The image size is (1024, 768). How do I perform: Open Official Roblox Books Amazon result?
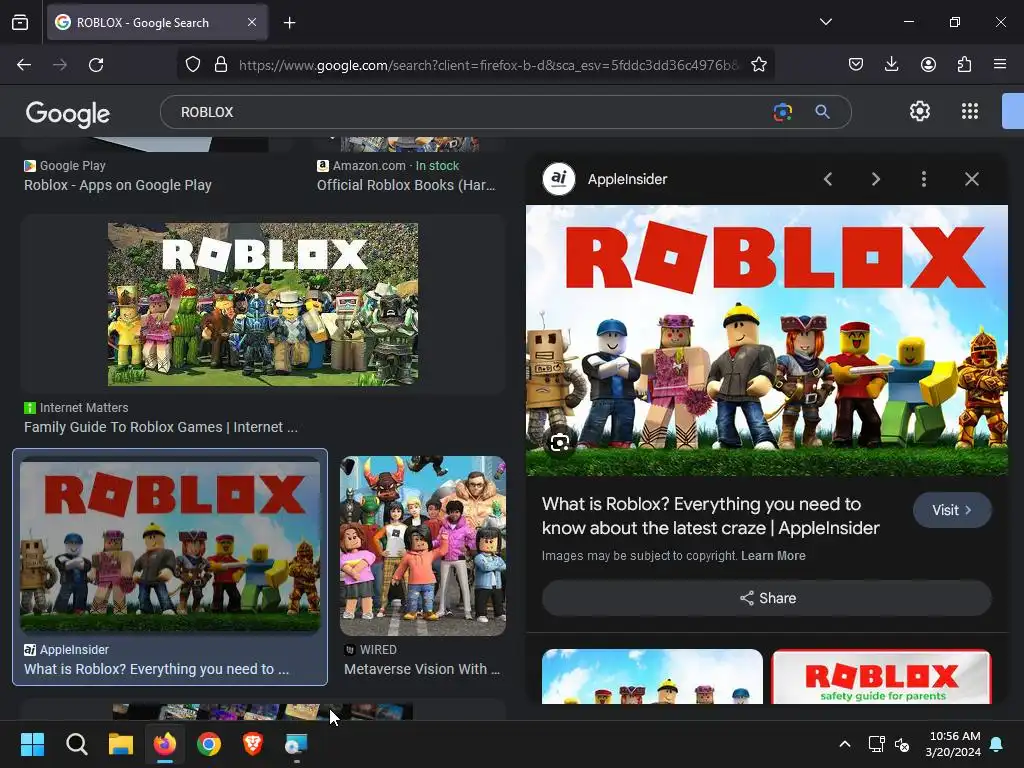pos(406,185)
